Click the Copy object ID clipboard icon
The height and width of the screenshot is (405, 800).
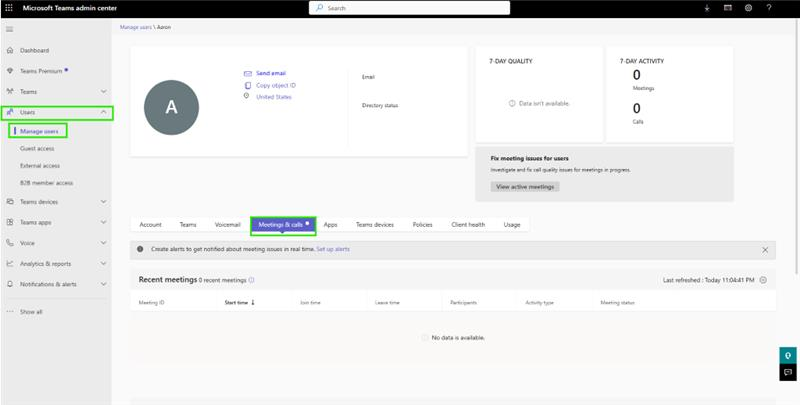(247, 85)
